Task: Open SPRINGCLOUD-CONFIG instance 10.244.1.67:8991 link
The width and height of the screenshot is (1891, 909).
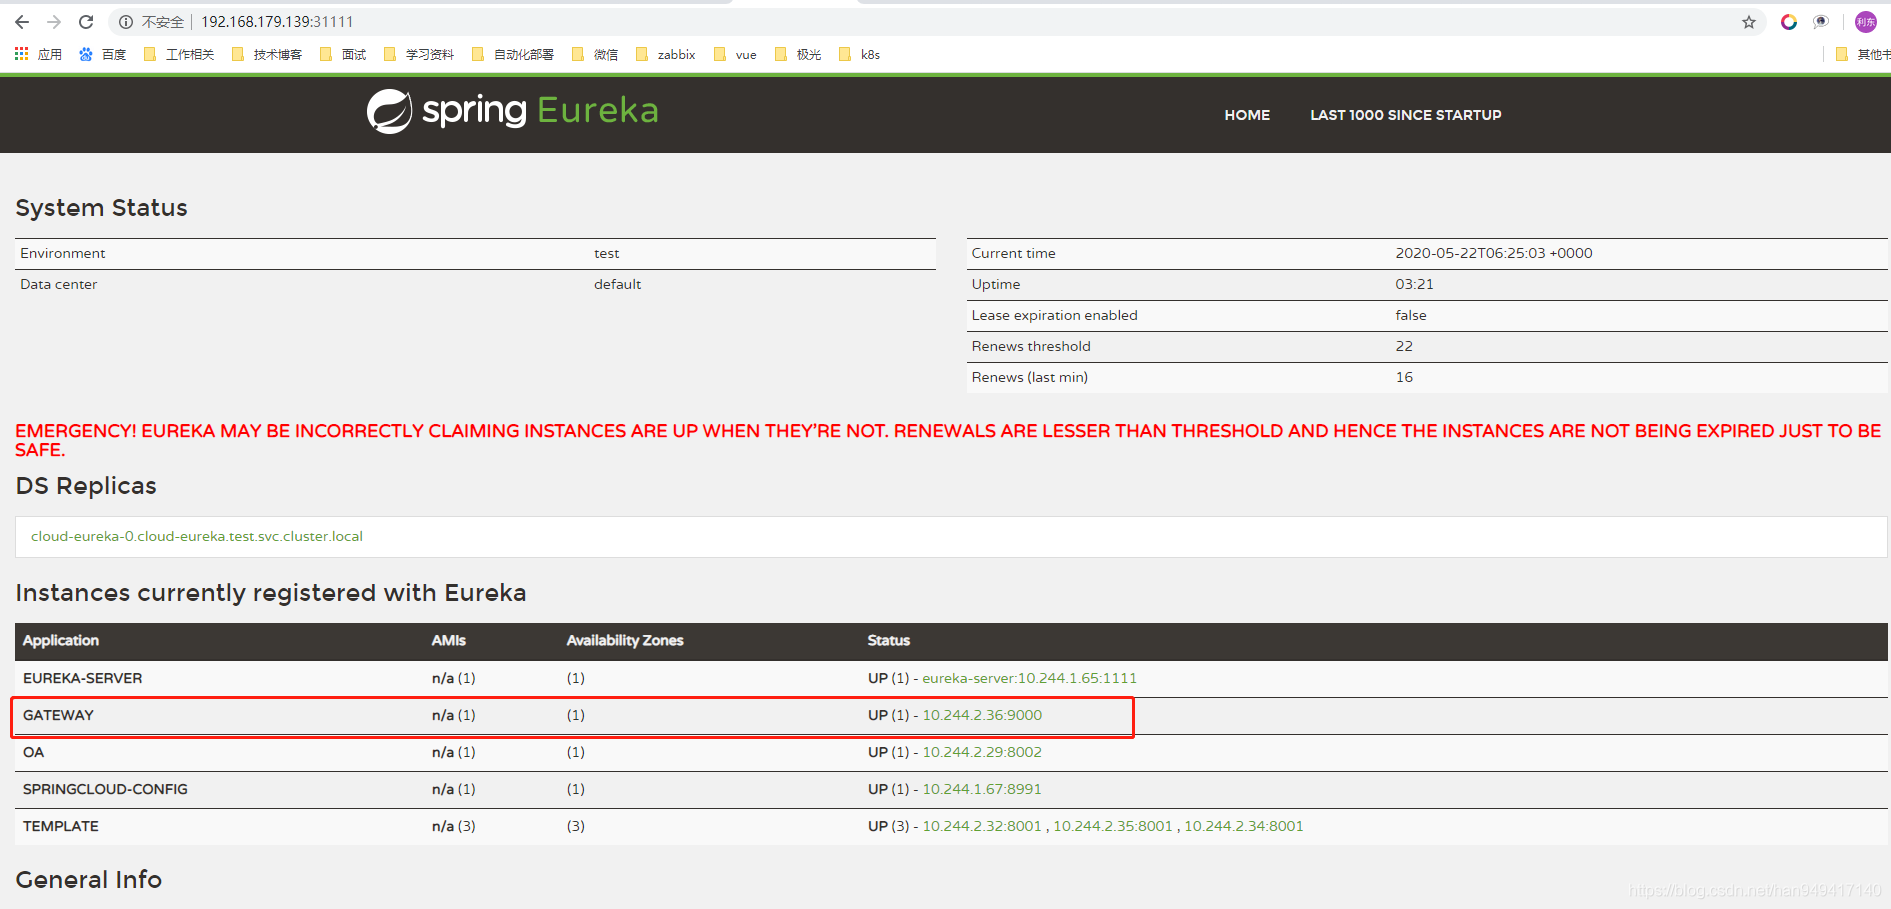Action: click(x=982, y=789)
